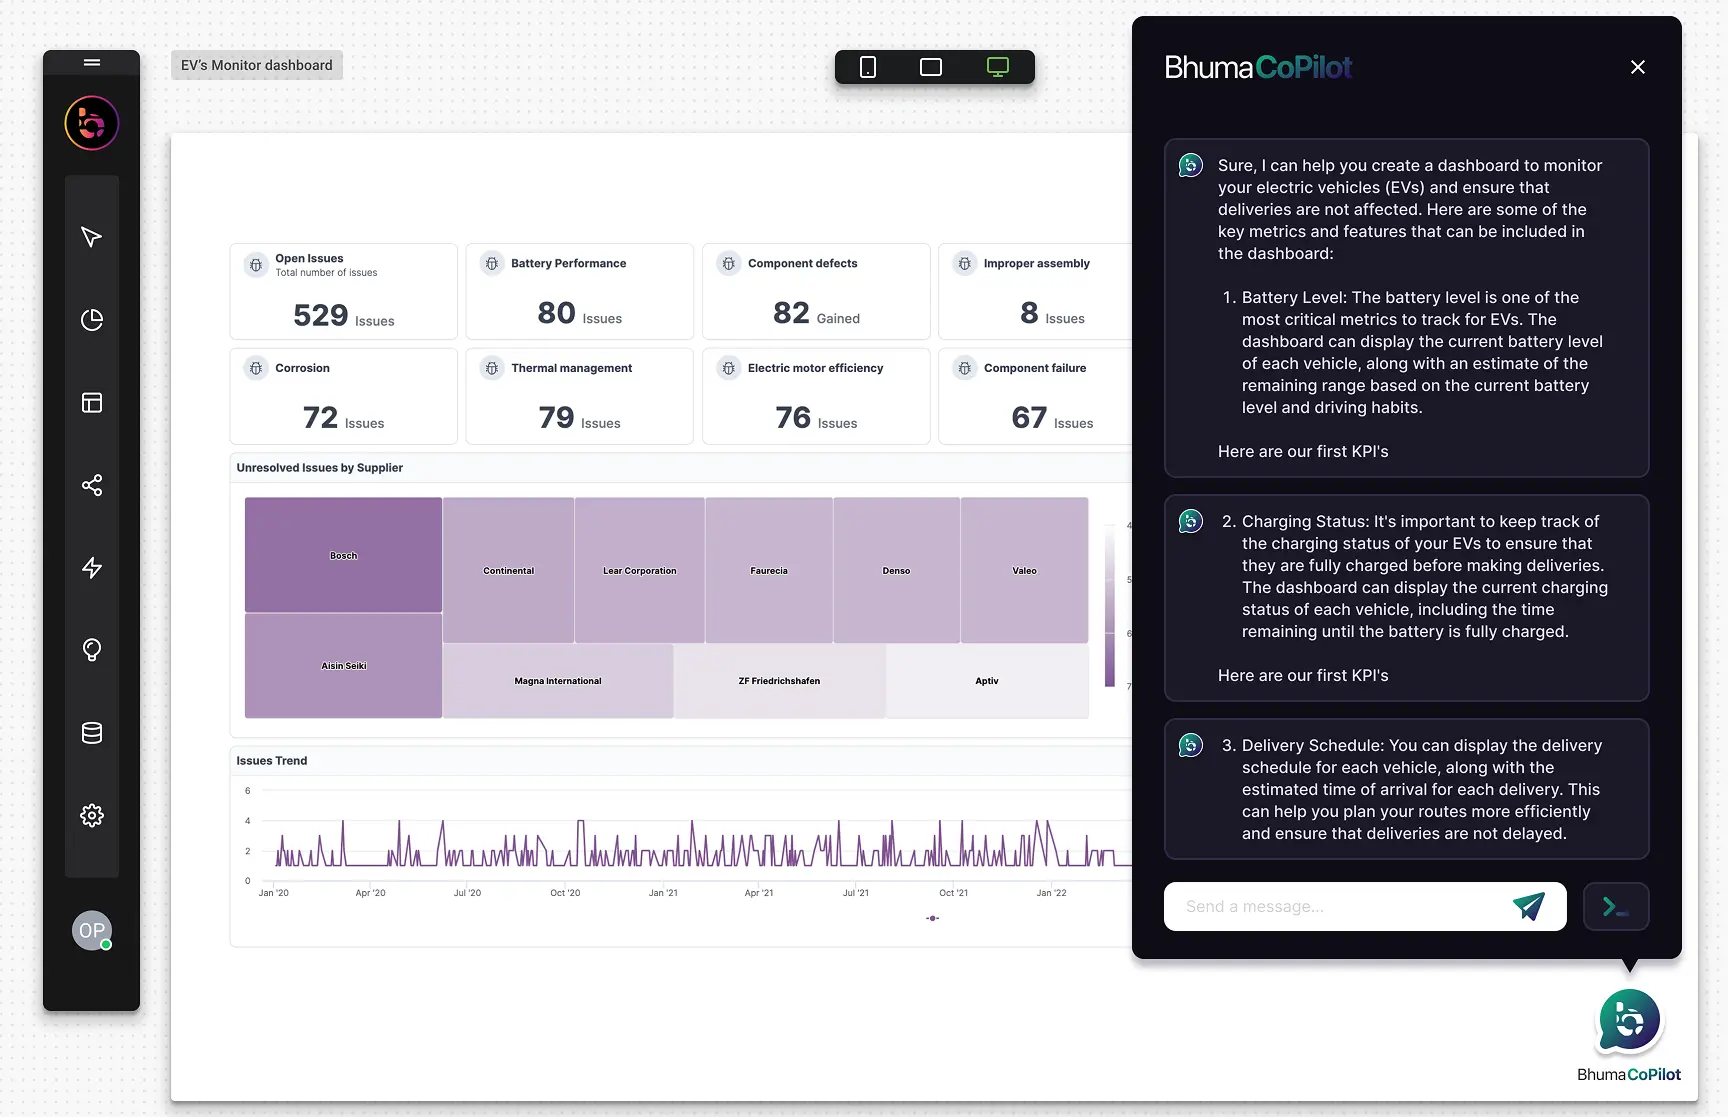The width and height of the screenshot is (1728, 1117).
Task: Select the Continental treemap block
Action: [508, 571]
